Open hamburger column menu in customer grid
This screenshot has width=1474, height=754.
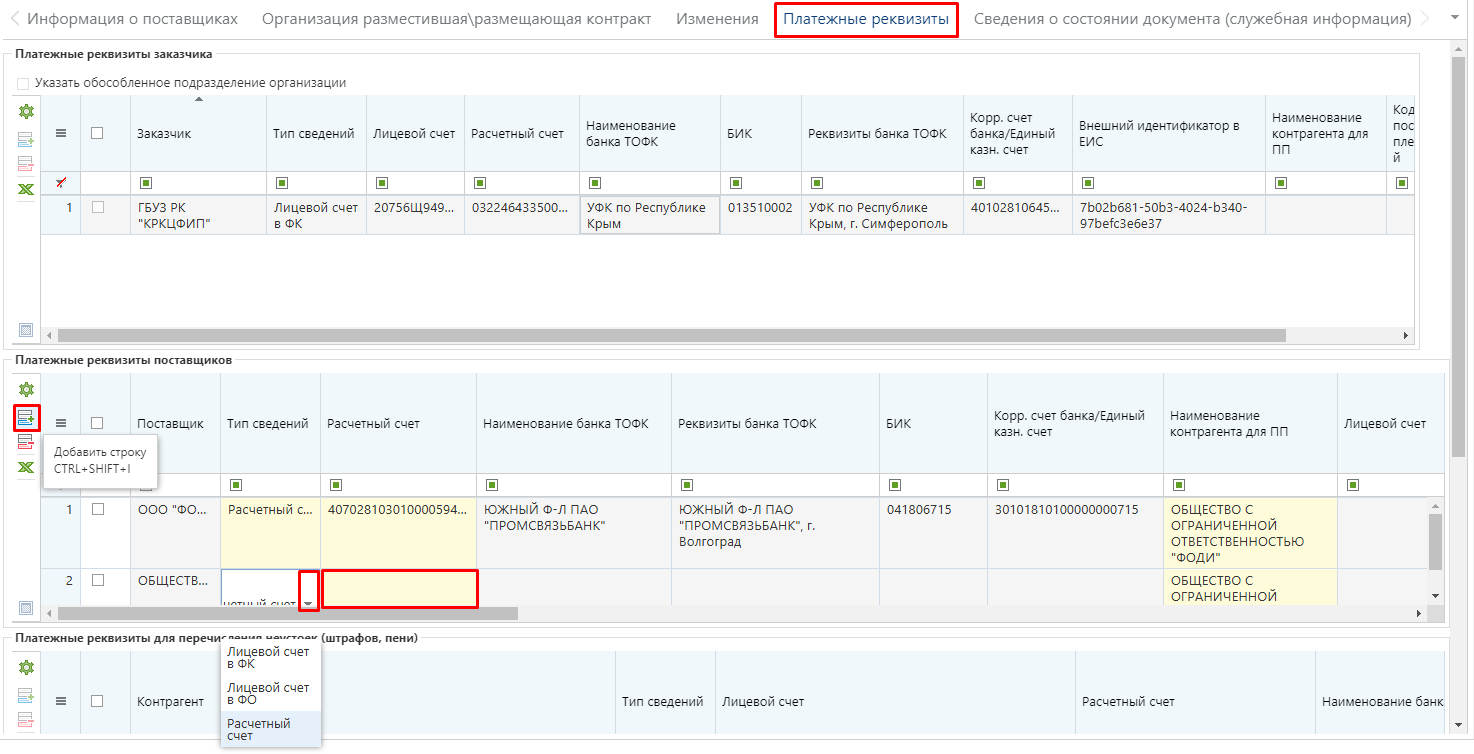[x=60, y=134]
